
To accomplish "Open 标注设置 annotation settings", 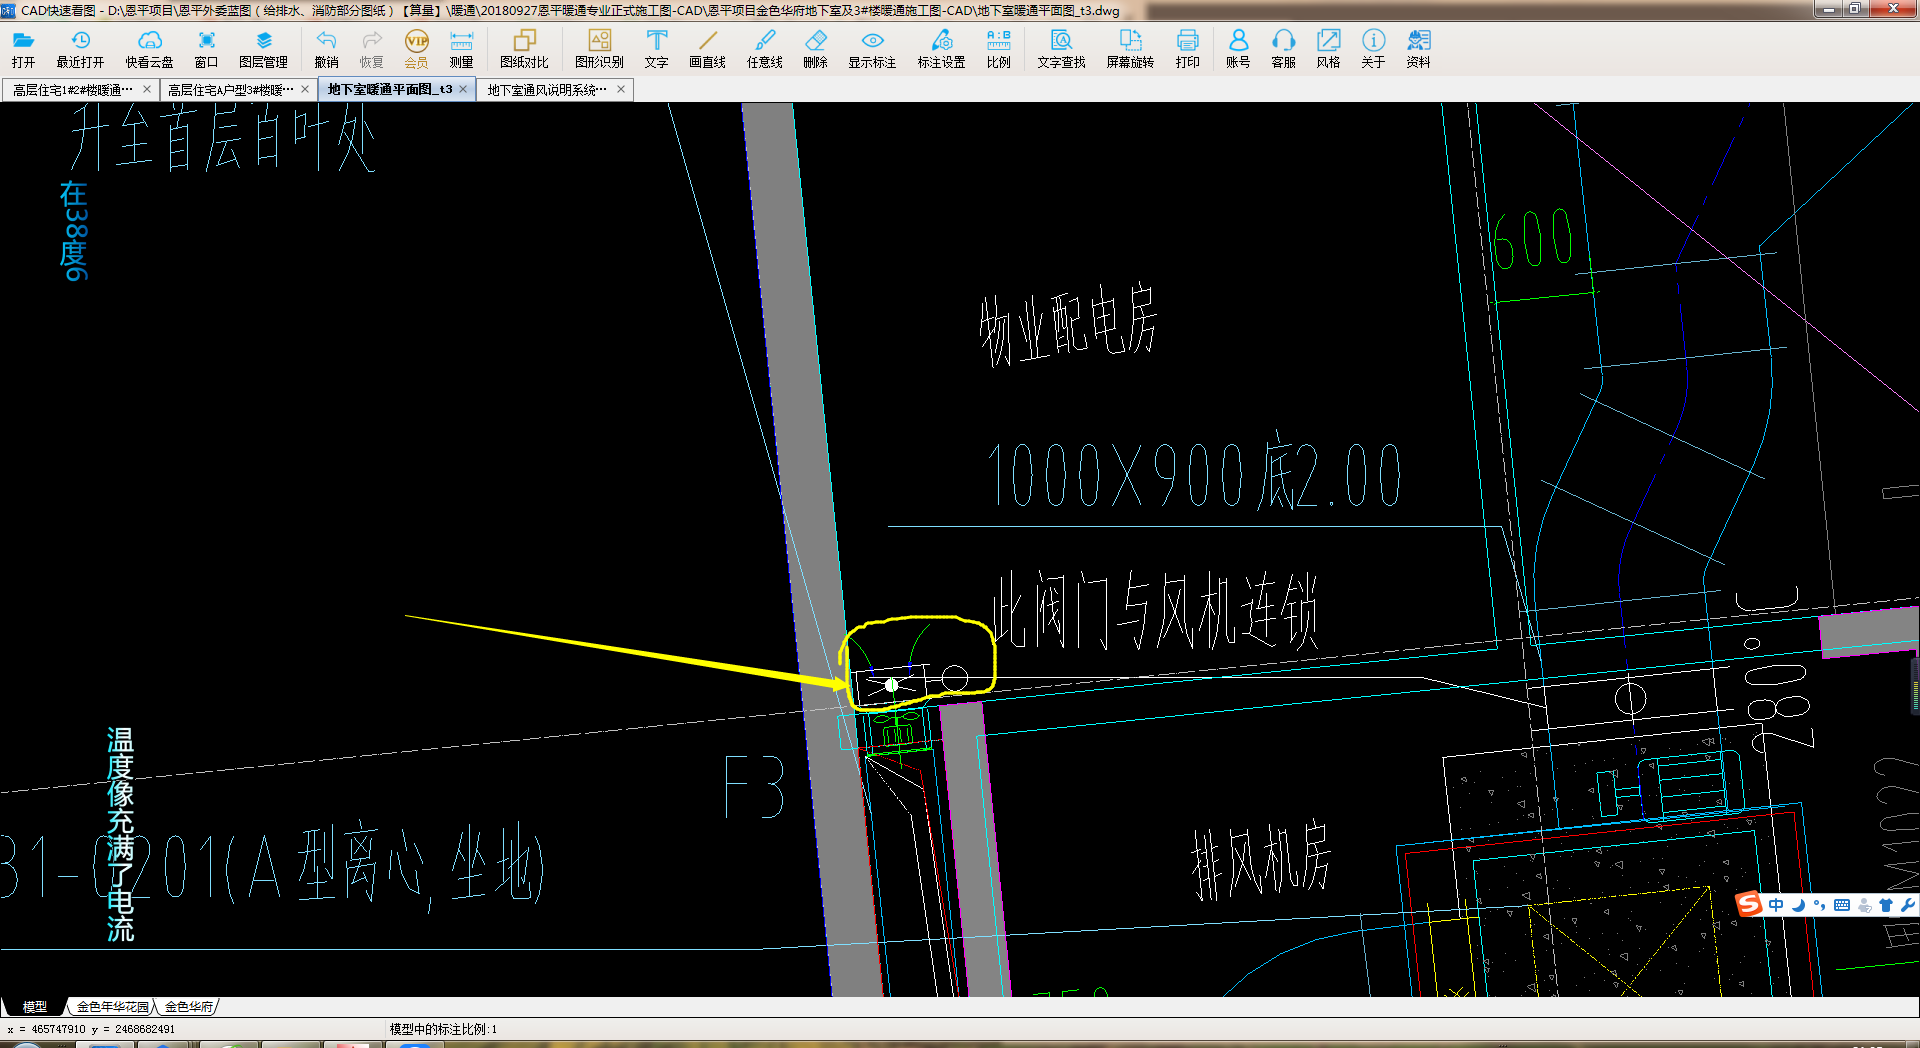I will pos(941,48).
